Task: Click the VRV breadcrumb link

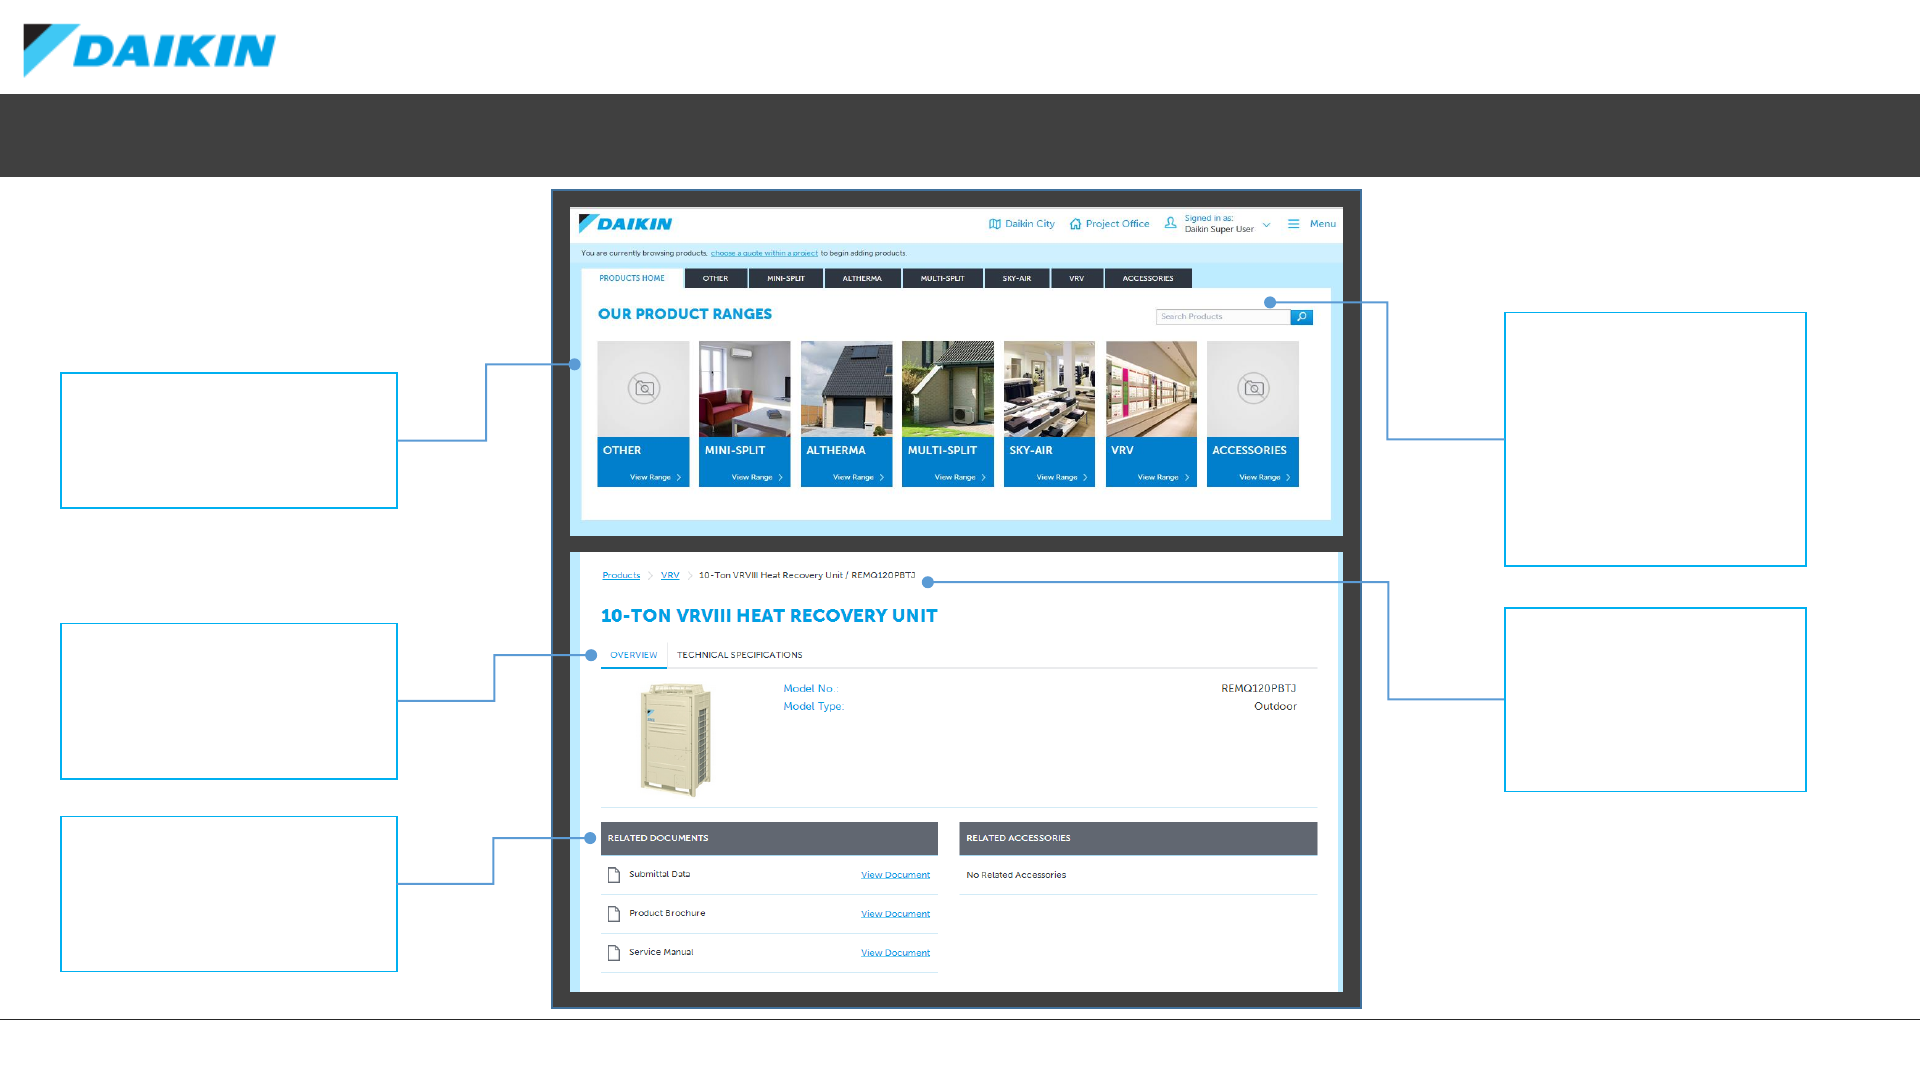Action: (670, 575)
